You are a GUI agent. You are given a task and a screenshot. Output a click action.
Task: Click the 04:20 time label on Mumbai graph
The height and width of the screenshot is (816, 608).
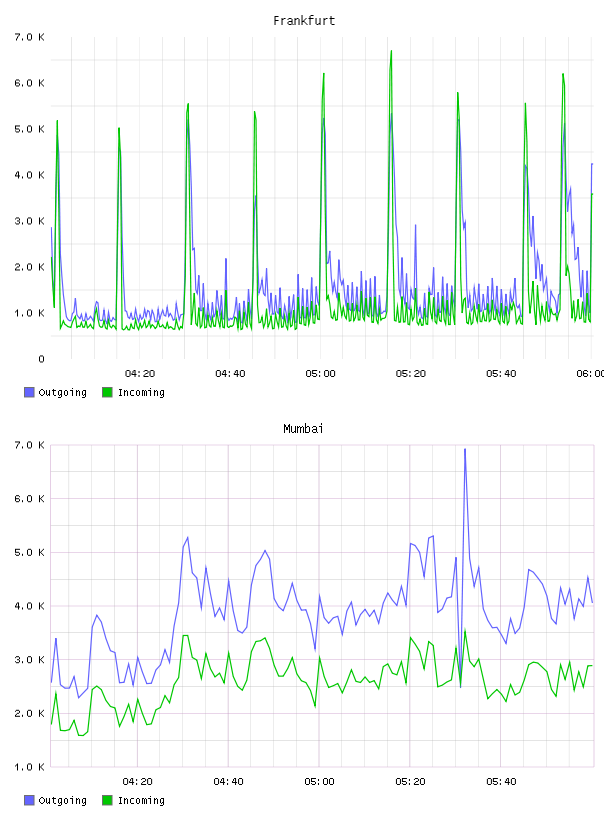click(x=137, y=782)
